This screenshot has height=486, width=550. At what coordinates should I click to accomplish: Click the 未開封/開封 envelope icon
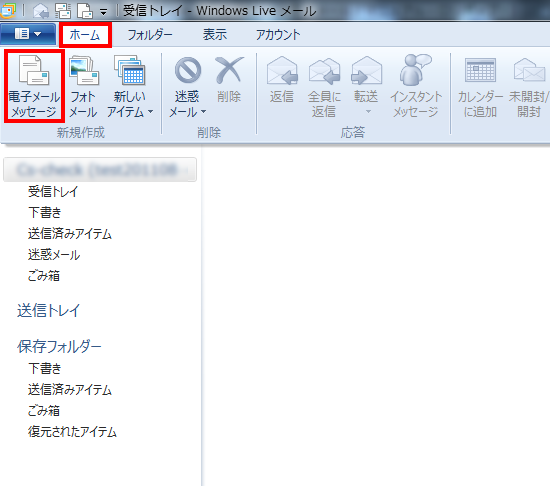coord(529,70)
